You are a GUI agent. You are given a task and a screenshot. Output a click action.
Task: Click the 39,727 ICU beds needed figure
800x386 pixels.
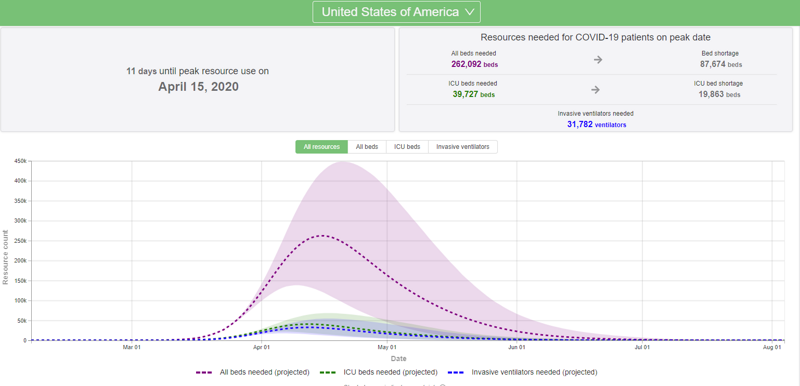[473, 94]
